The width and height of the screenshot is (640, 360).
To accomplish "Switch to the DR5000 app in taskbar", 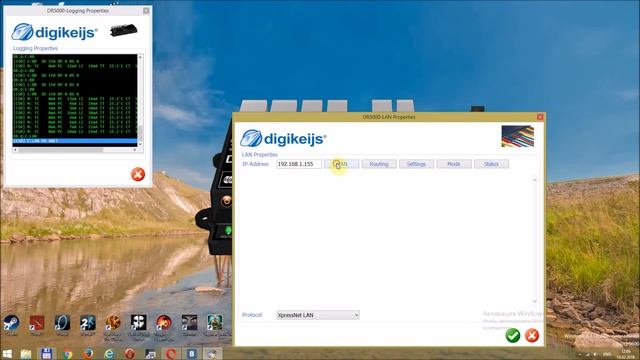I will click(212, 353).
